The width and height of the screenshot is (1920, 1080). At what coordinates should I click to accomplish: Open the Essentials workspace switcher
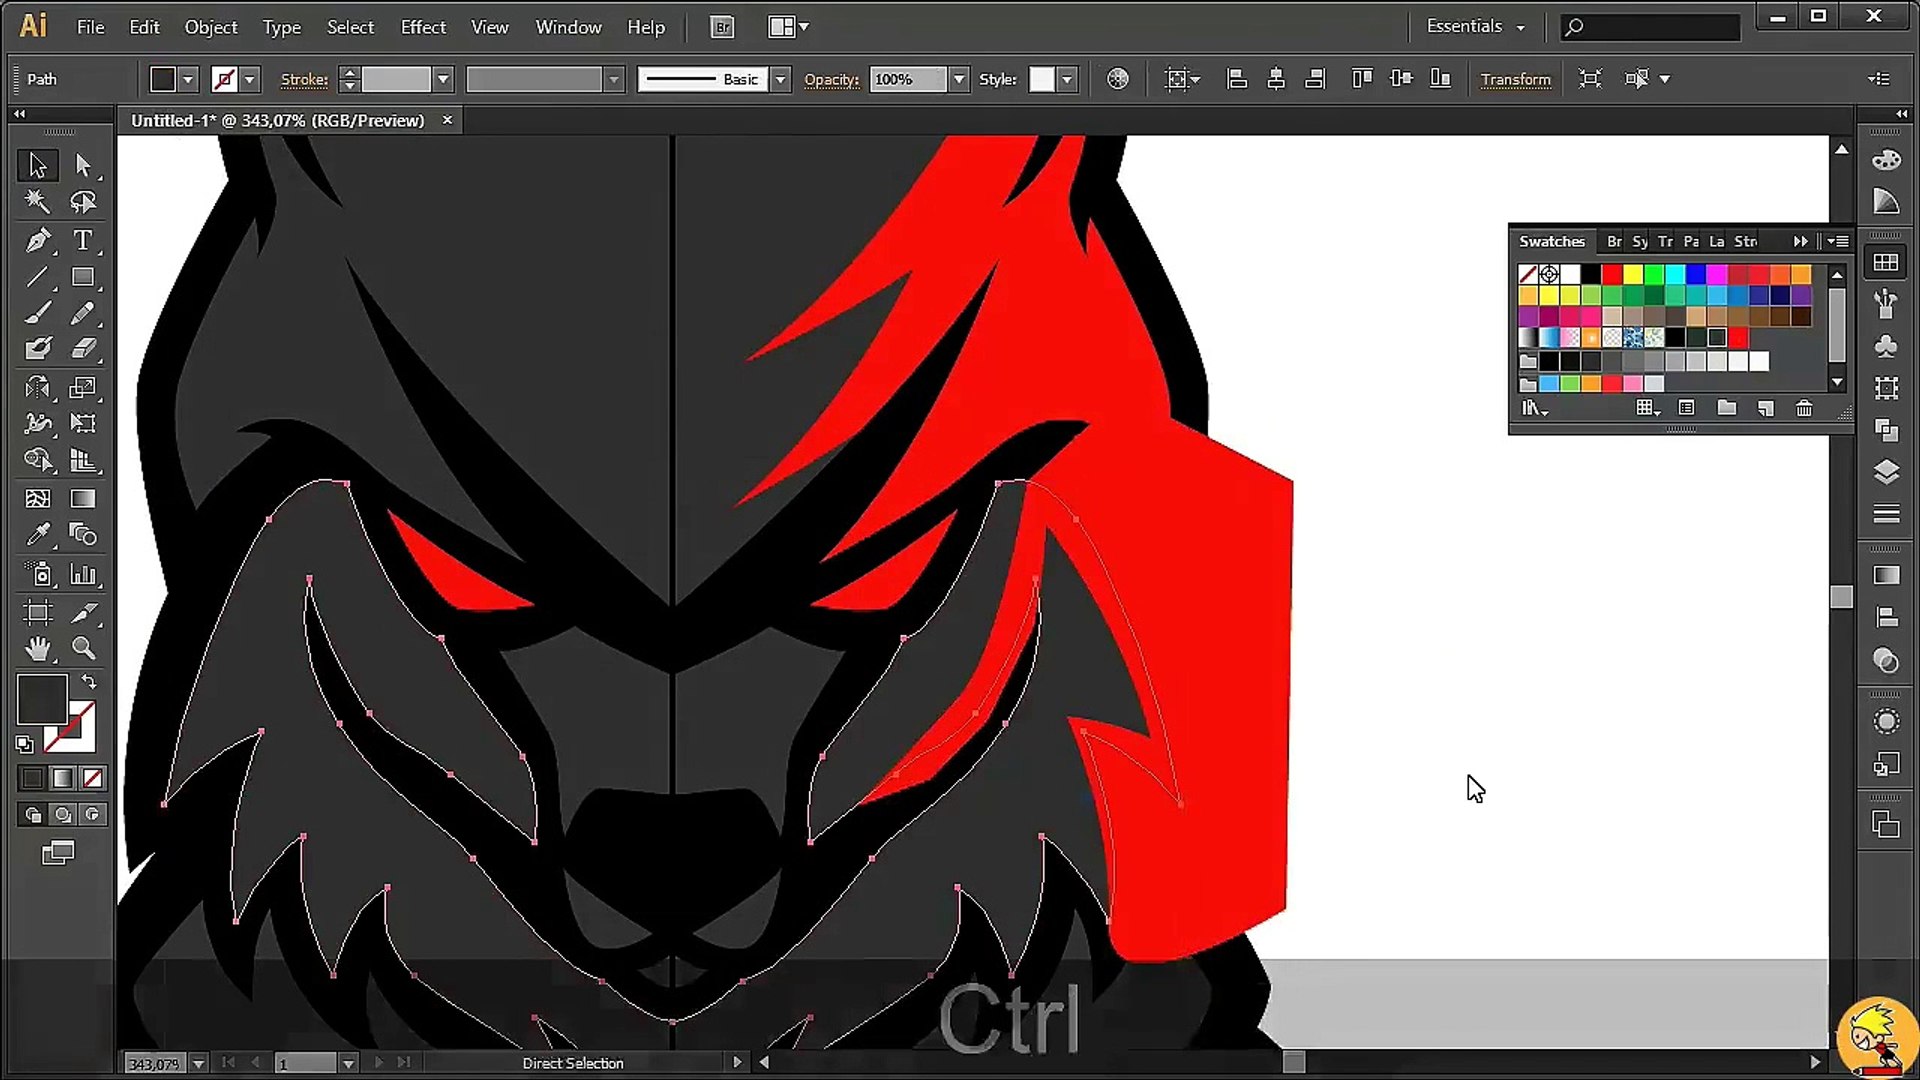(1475, 27)
